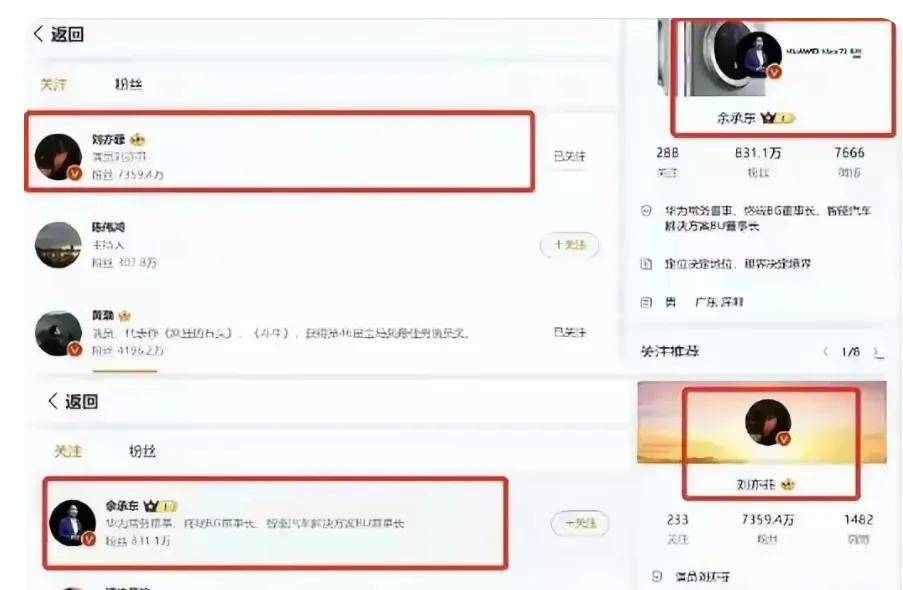Click 刘亦菲's crown icon in bottom profile card
Viewport: 903px width, 590px height.
pos(787,485)
